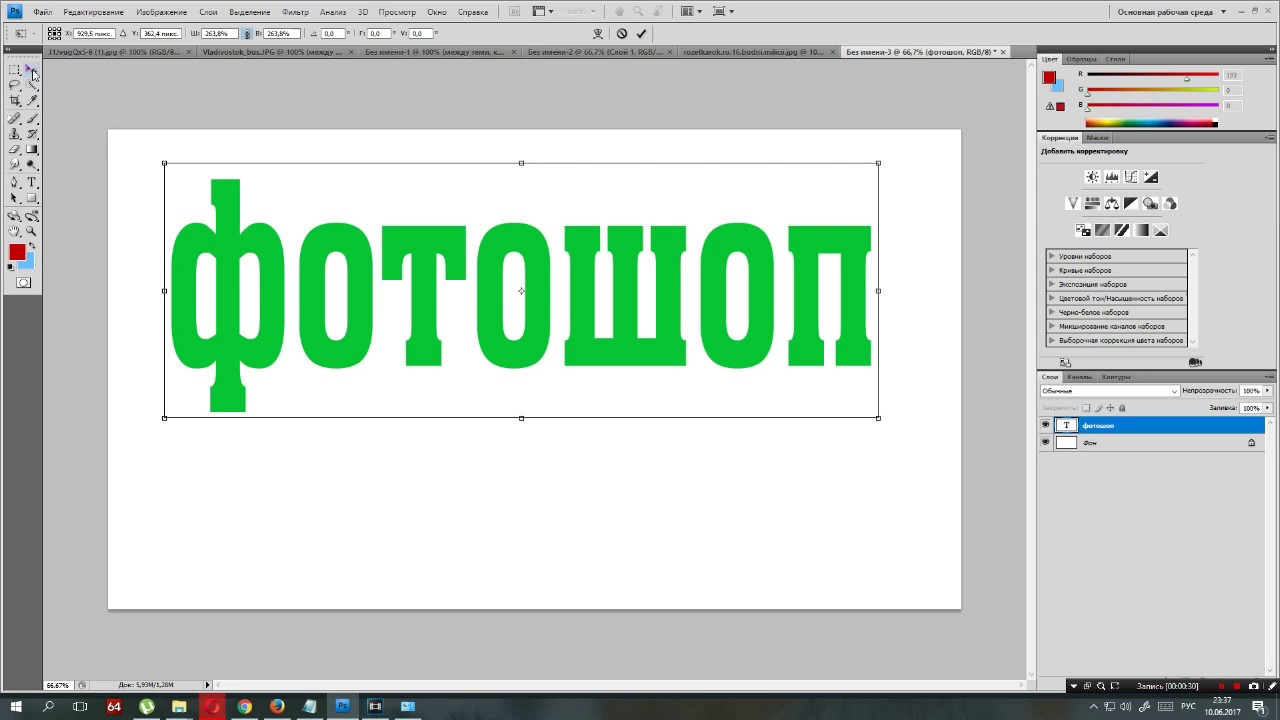Open the Редактирование menu
Viewport: 1280px width, 720px height.
(94, 12)
